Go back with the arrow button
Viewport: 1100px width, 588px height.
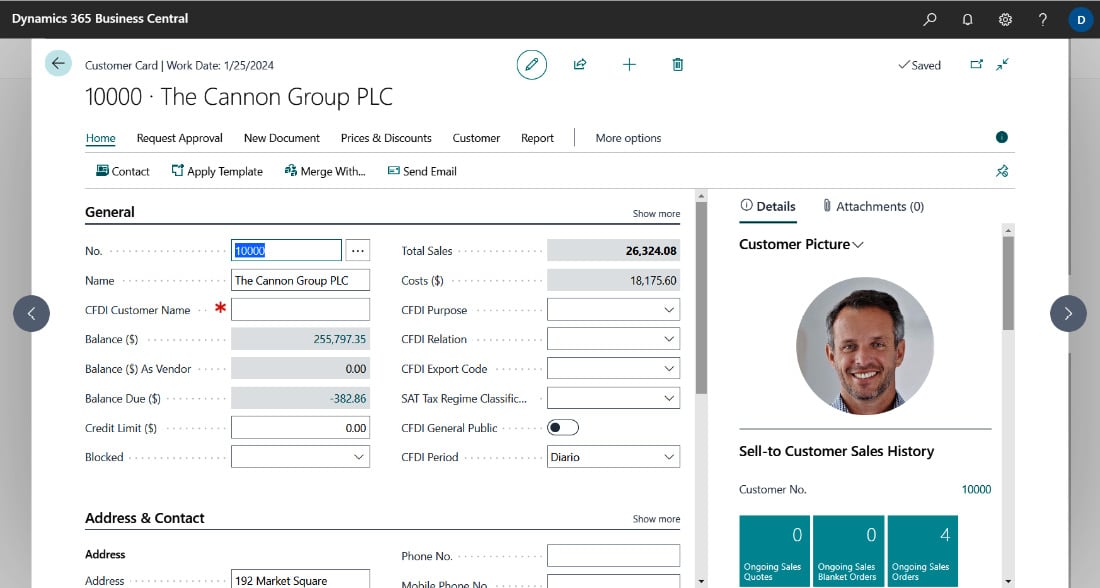click(x=58, y=63)
